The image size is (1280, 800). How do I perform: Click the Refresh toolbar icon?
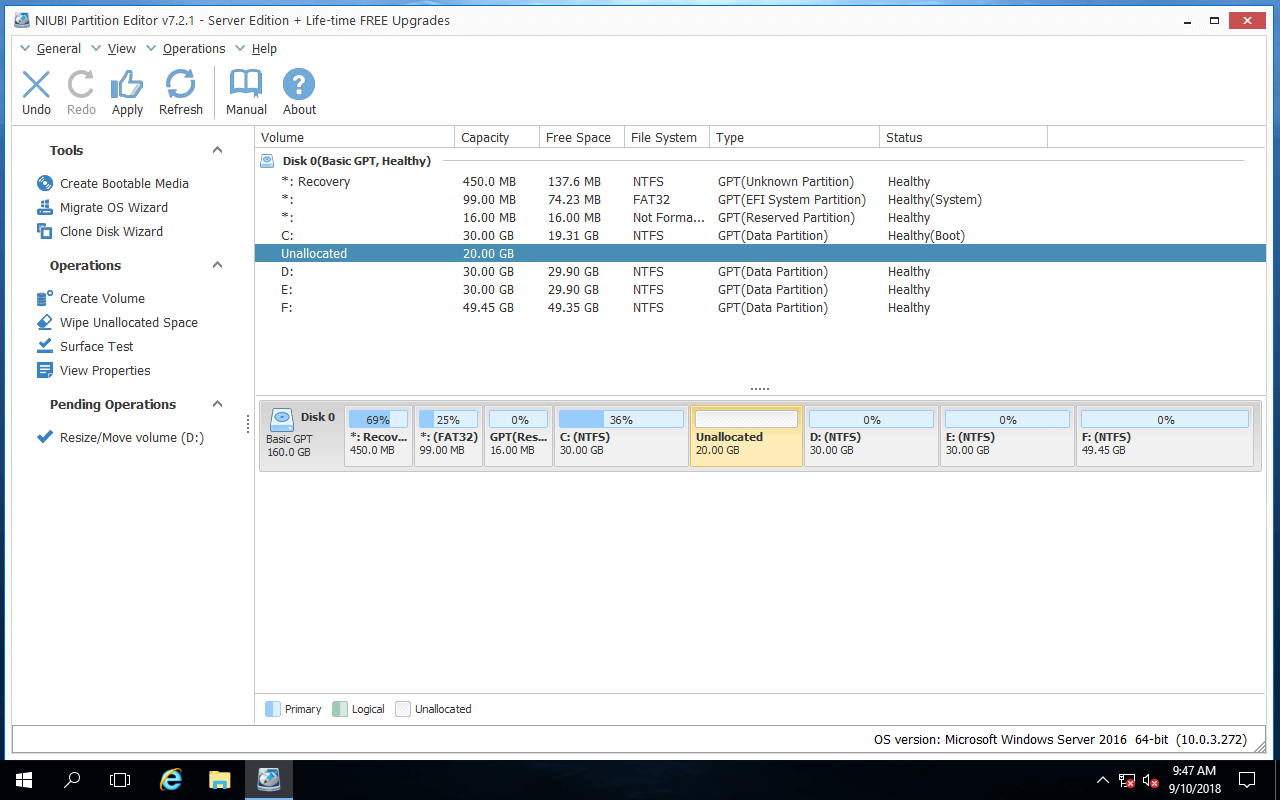[x=180, y=85]
